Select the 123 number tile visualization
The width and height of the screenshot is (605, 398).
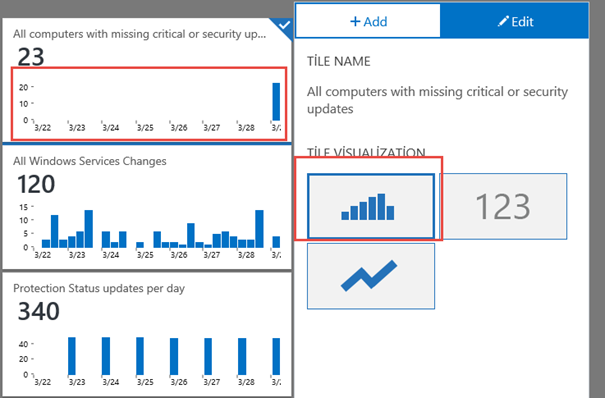(x=503, y=206)
